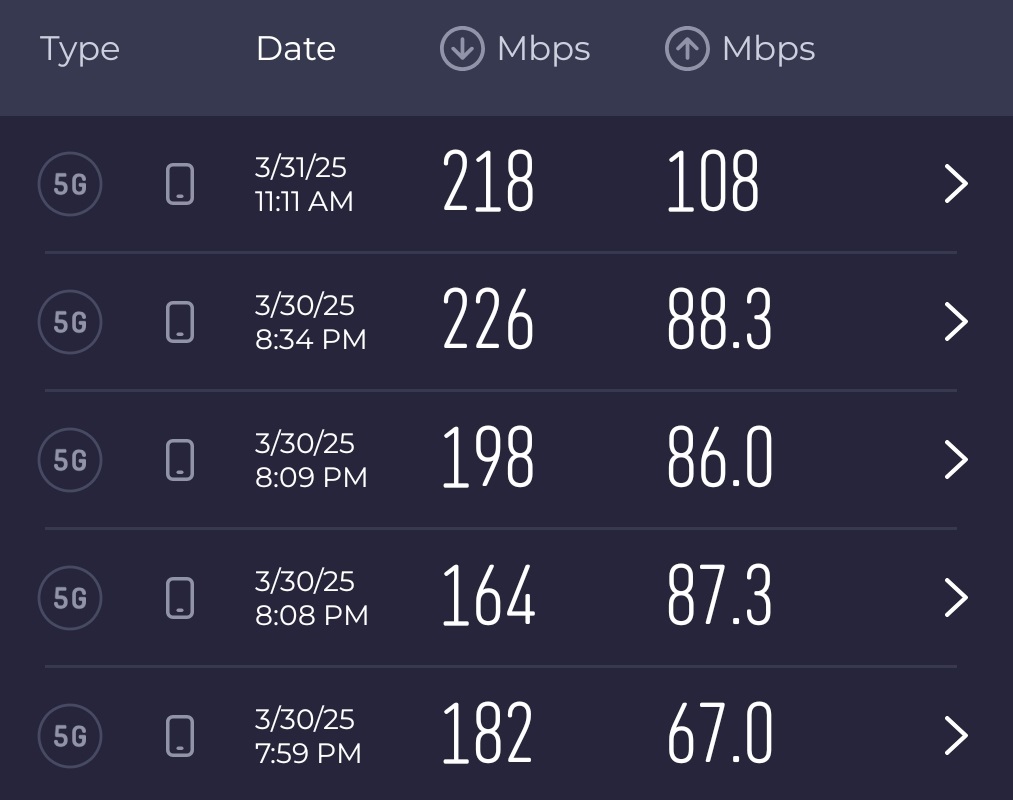Expand the 164 Mbps result with chevron

(x=956, y=598)
